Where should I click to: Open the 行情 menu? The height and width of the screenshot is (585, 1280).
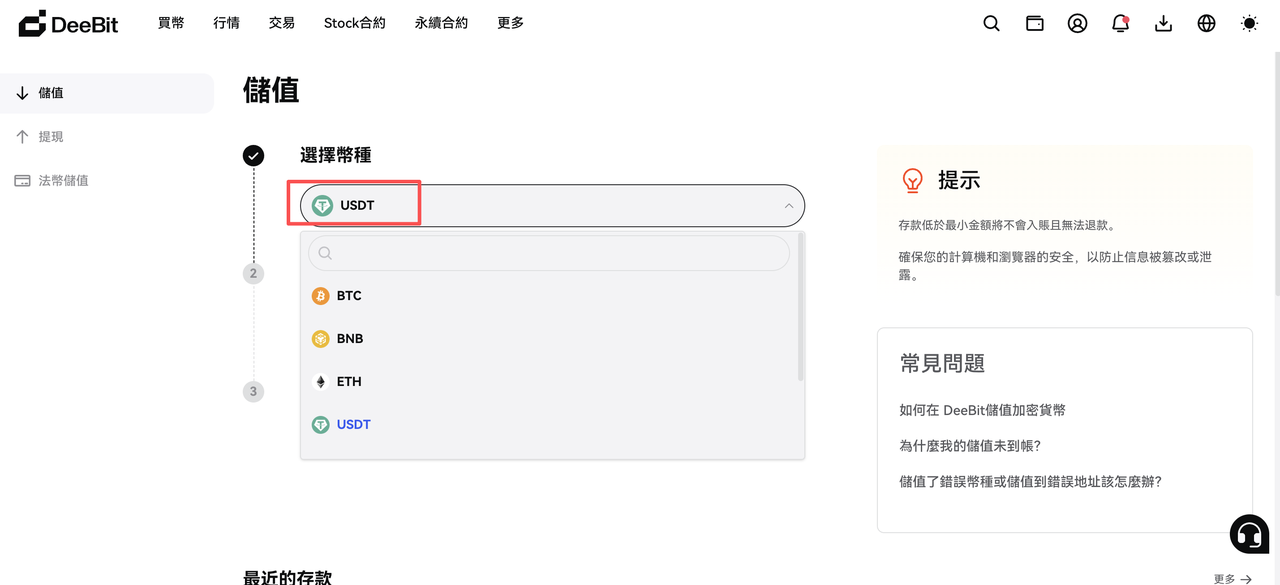pos(226,23)
